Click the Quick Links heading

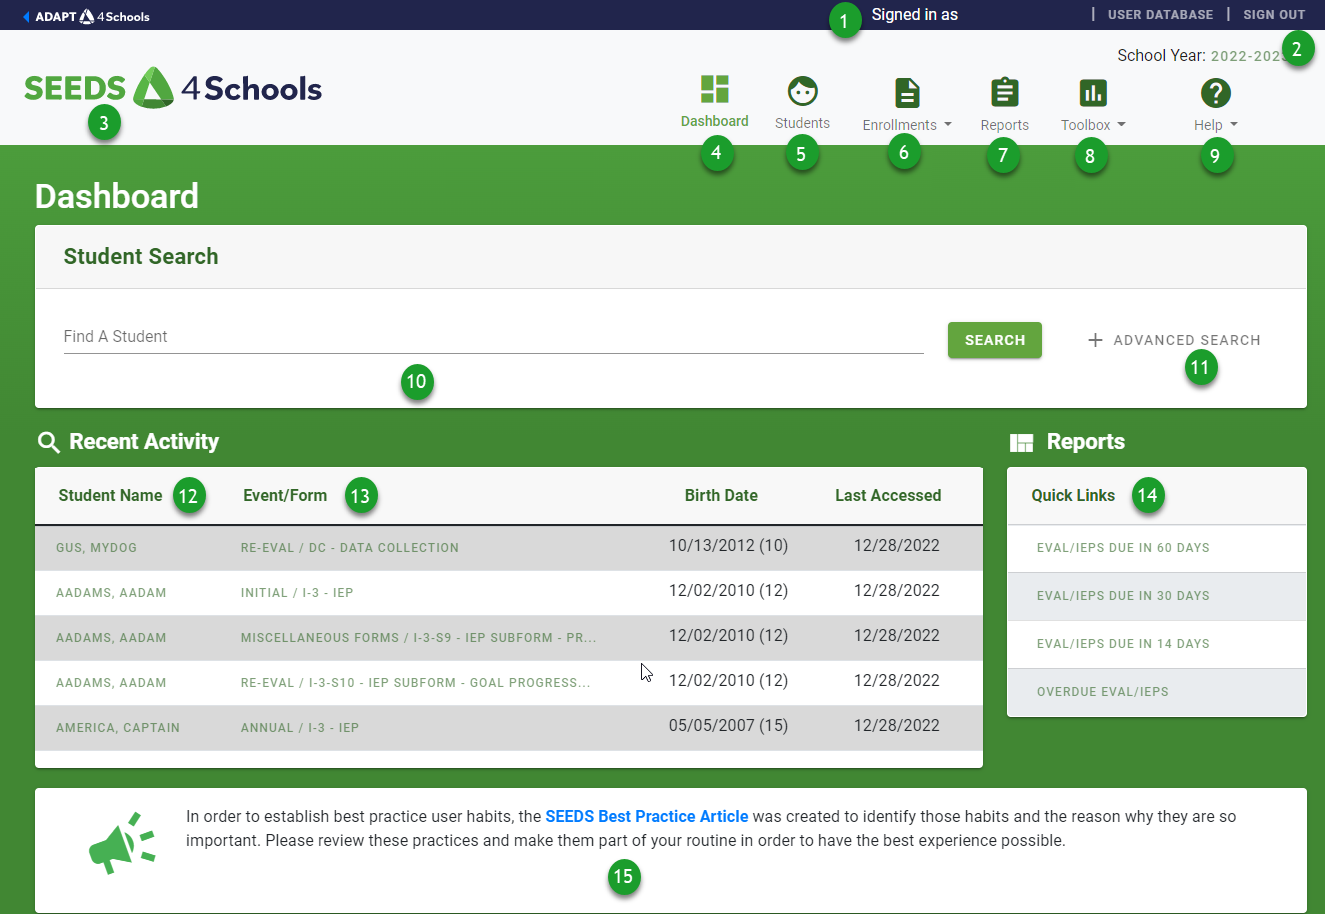pyautogui.click(x=1073, y=496)
